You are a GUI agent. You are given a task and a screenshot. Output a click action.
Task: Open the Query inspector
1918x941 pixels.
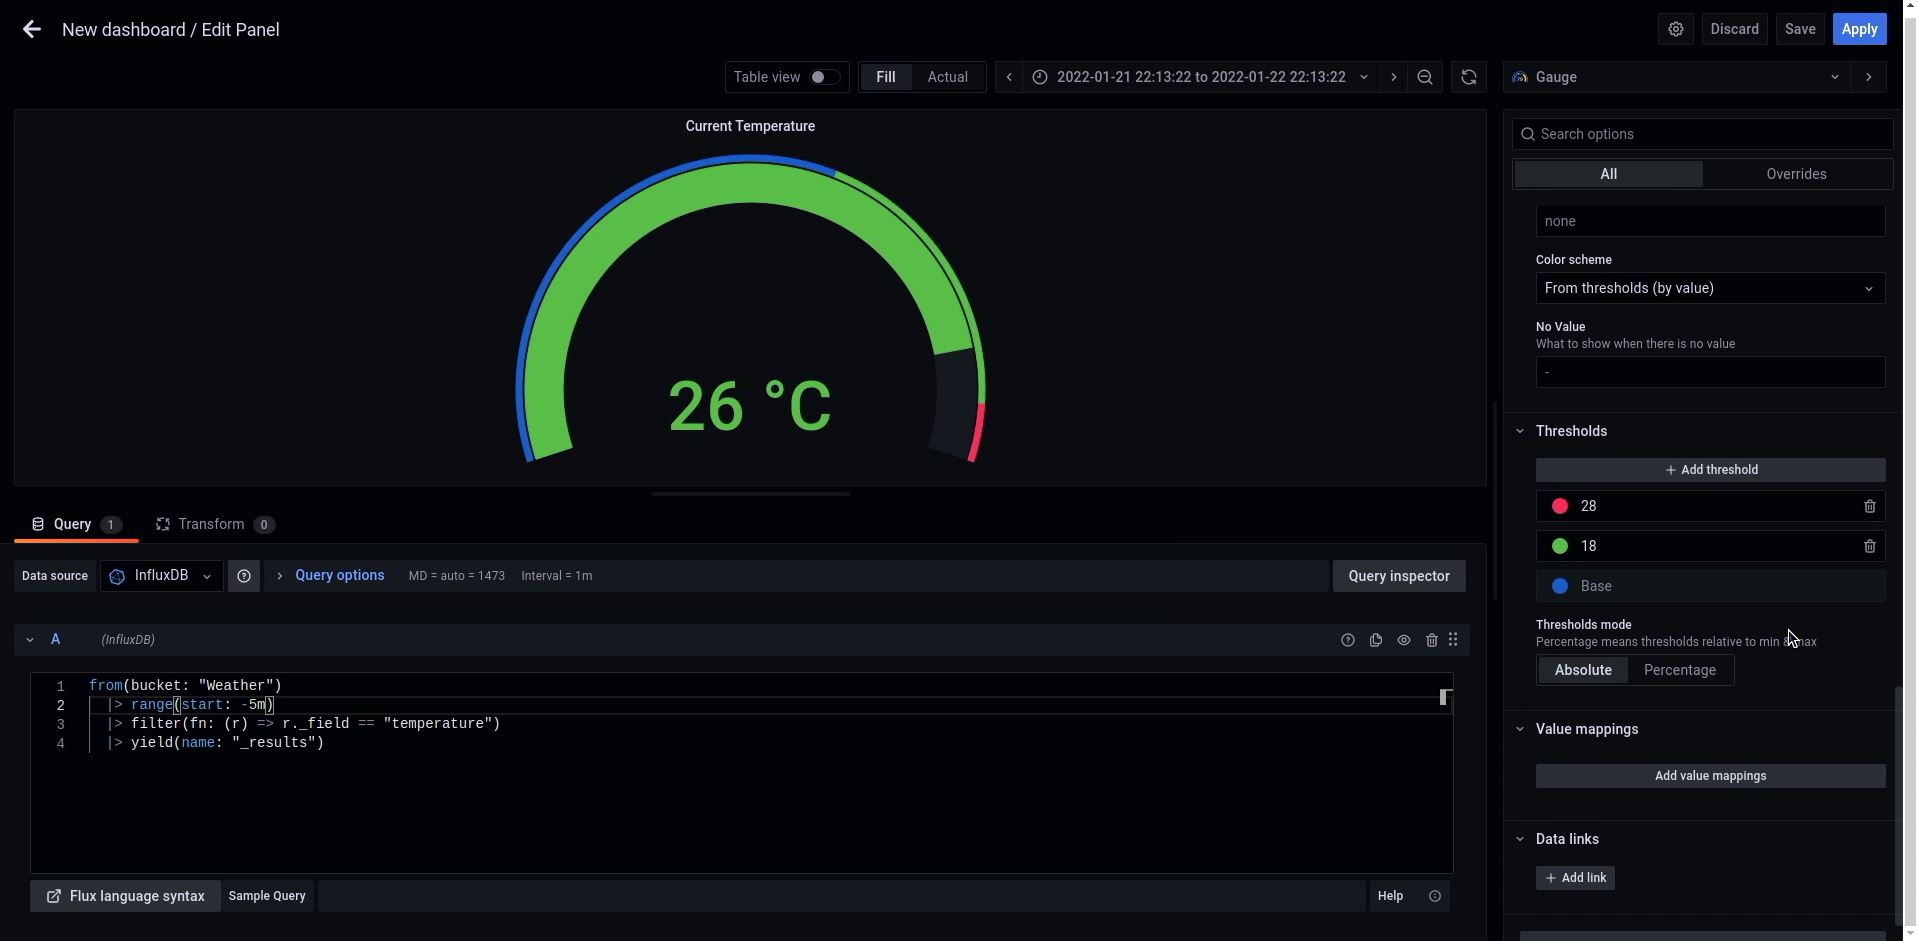tap(1398, 576)
